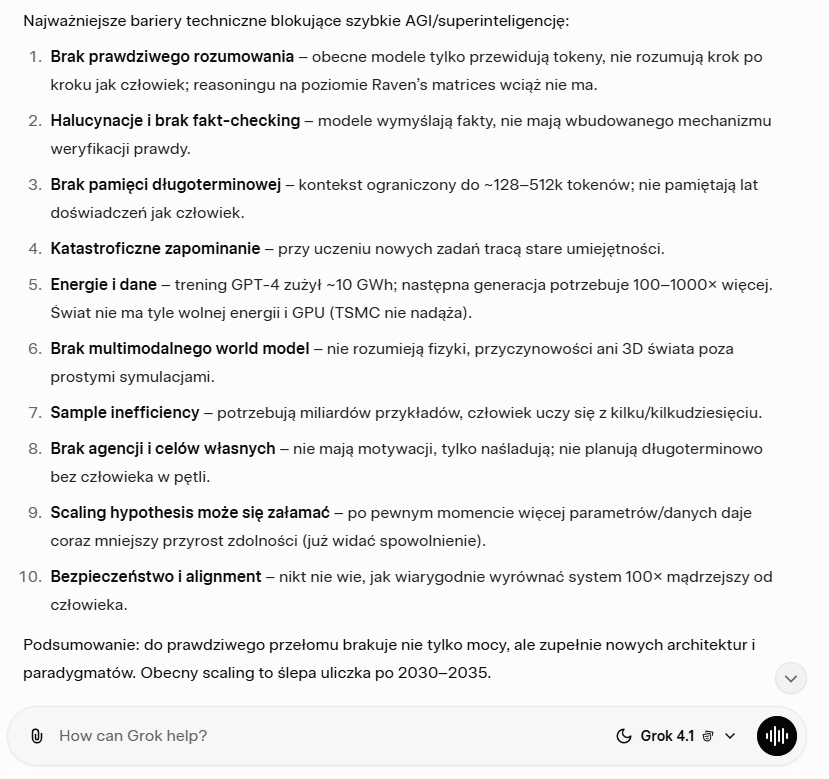Image resolution: width=829 pixels, height=779 pixels.
Task: Start voice mode with the waveform icon
Action: (777, 736)
